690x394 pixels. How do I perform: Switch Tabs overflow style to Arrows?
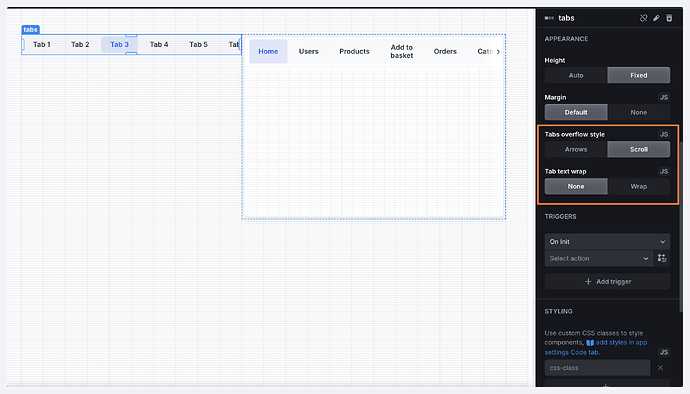coord(576,149)
